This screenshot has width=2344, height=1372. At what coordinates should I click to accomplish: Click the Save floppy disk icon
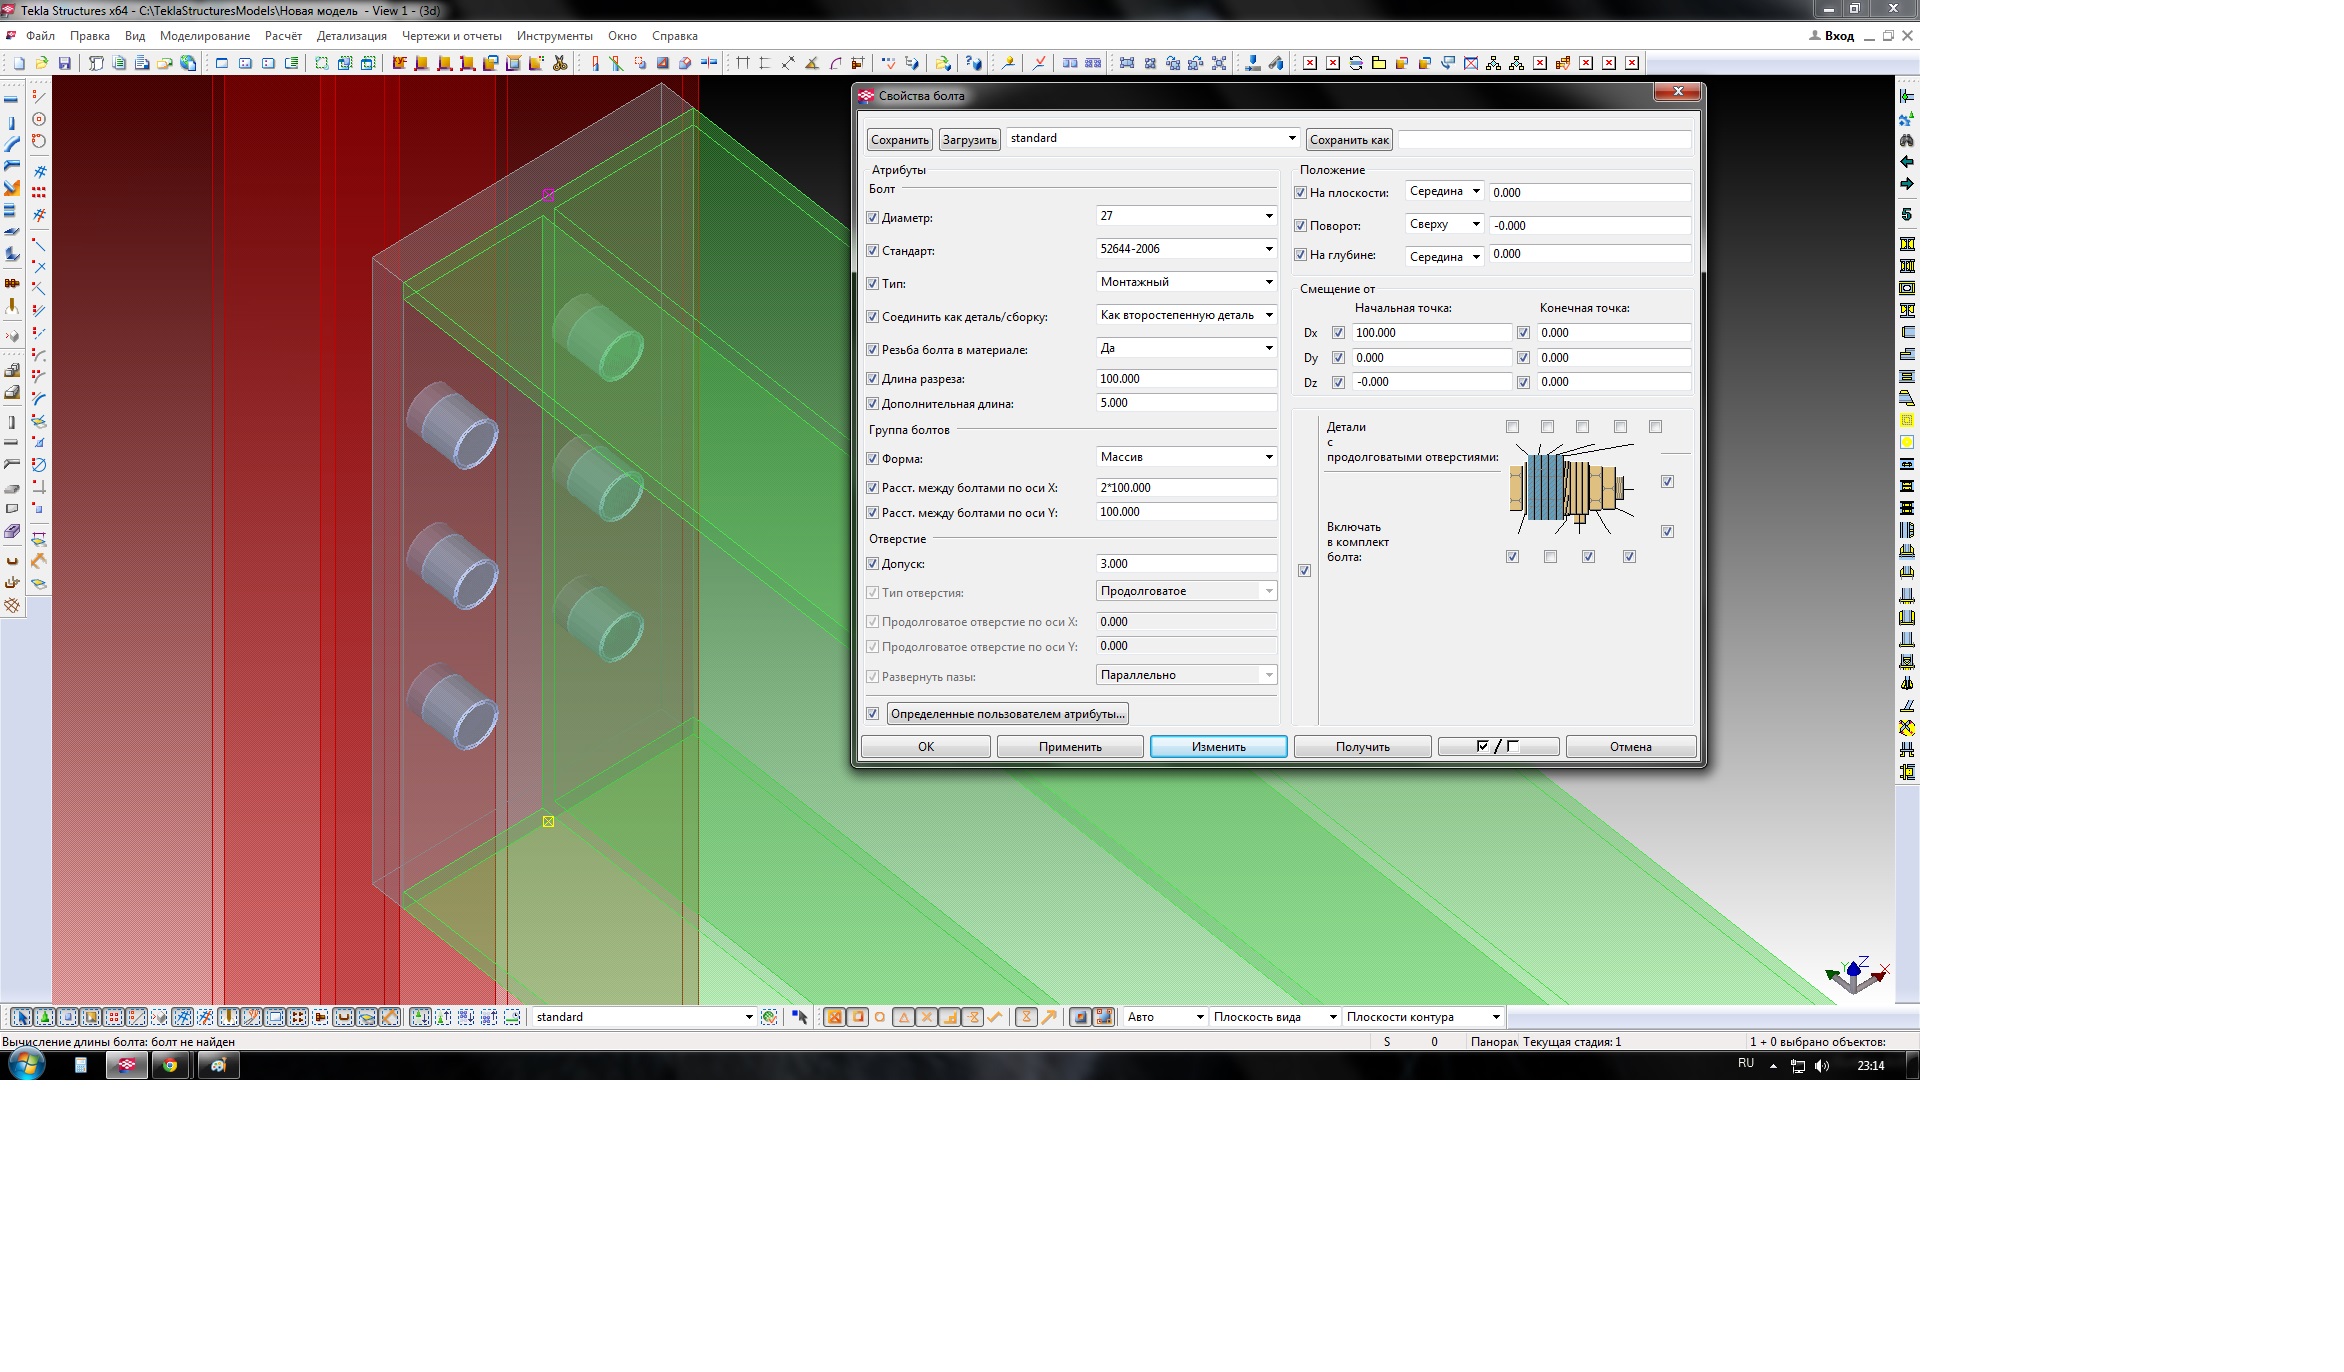[x=64, y=63]
